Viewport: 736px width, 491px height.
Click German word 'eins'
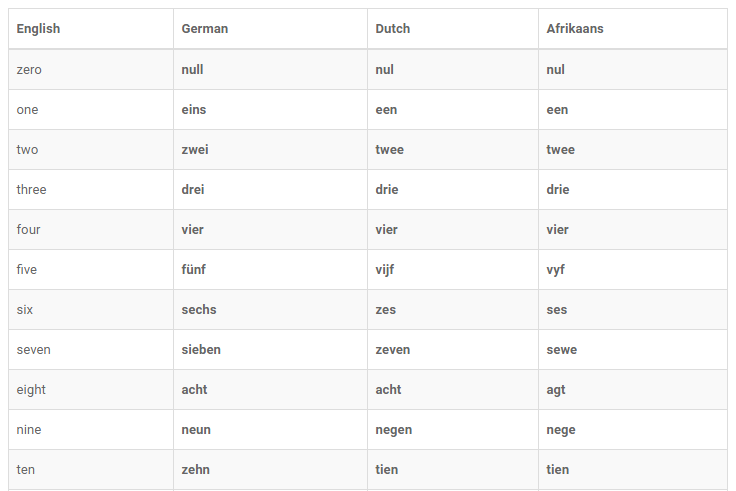[194, 110]
